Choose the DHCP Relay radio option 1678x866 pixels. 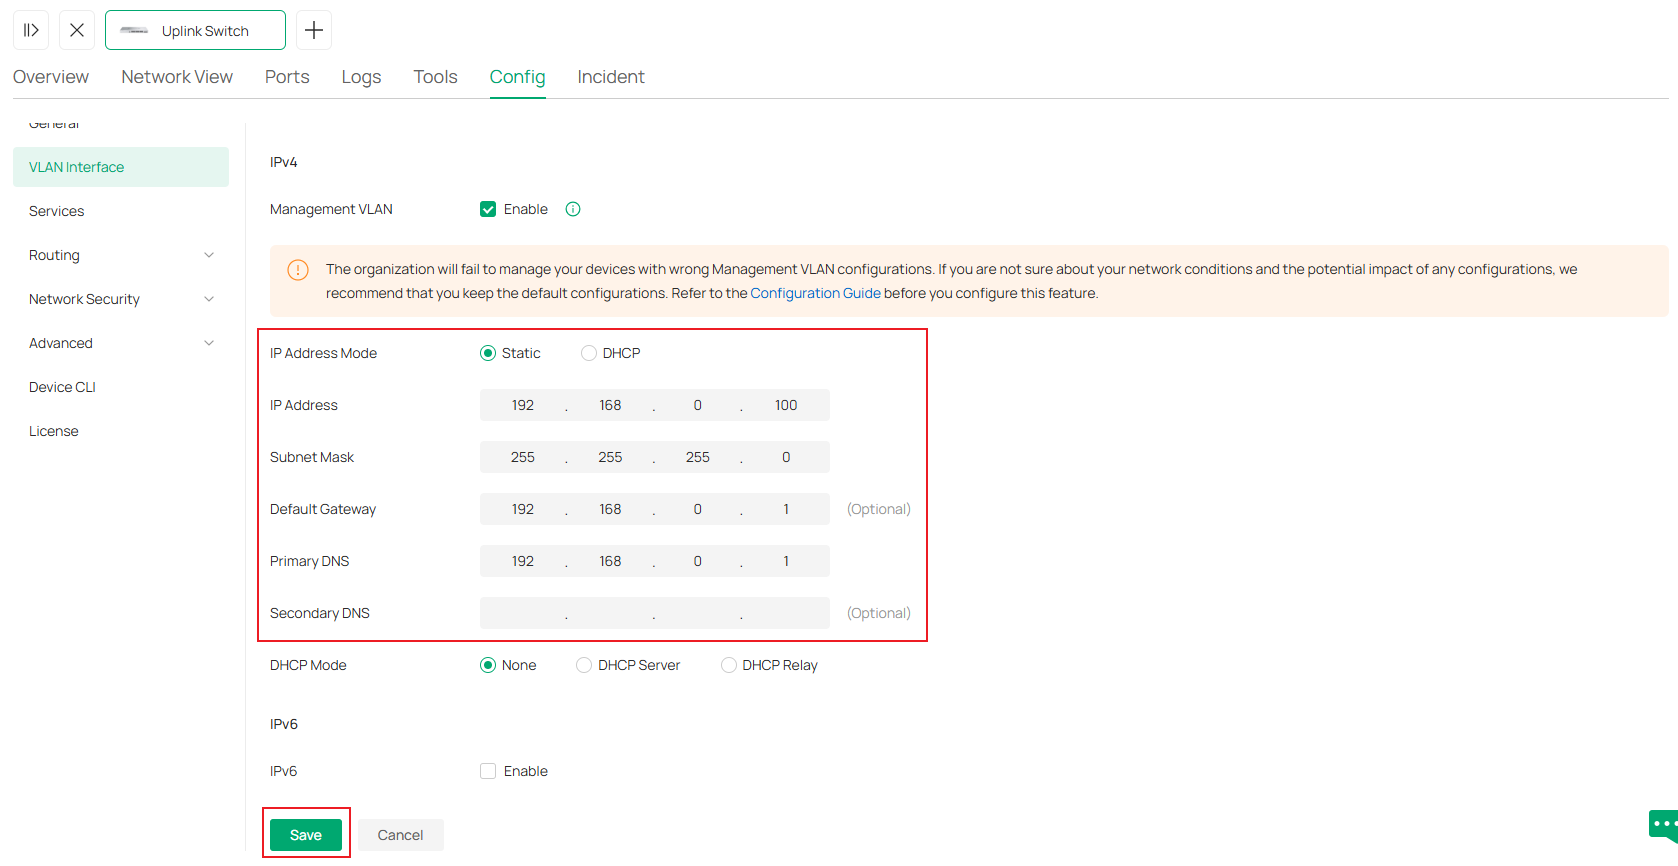tap(729, 665)
